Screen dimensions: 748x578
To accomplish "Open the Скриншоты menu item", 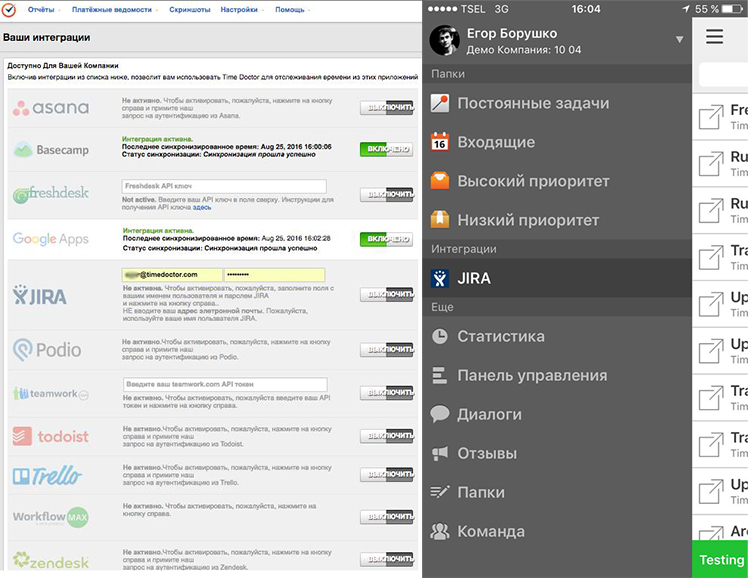I will (189, 10).
